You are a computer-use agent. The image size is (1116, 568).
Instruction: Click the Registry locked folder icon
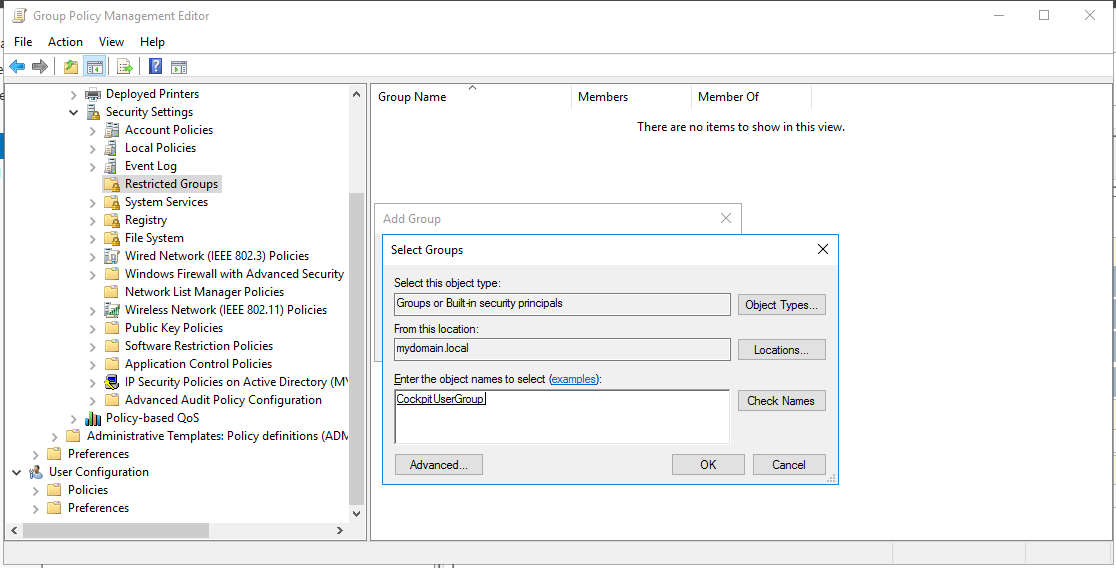tap(112, 220)
